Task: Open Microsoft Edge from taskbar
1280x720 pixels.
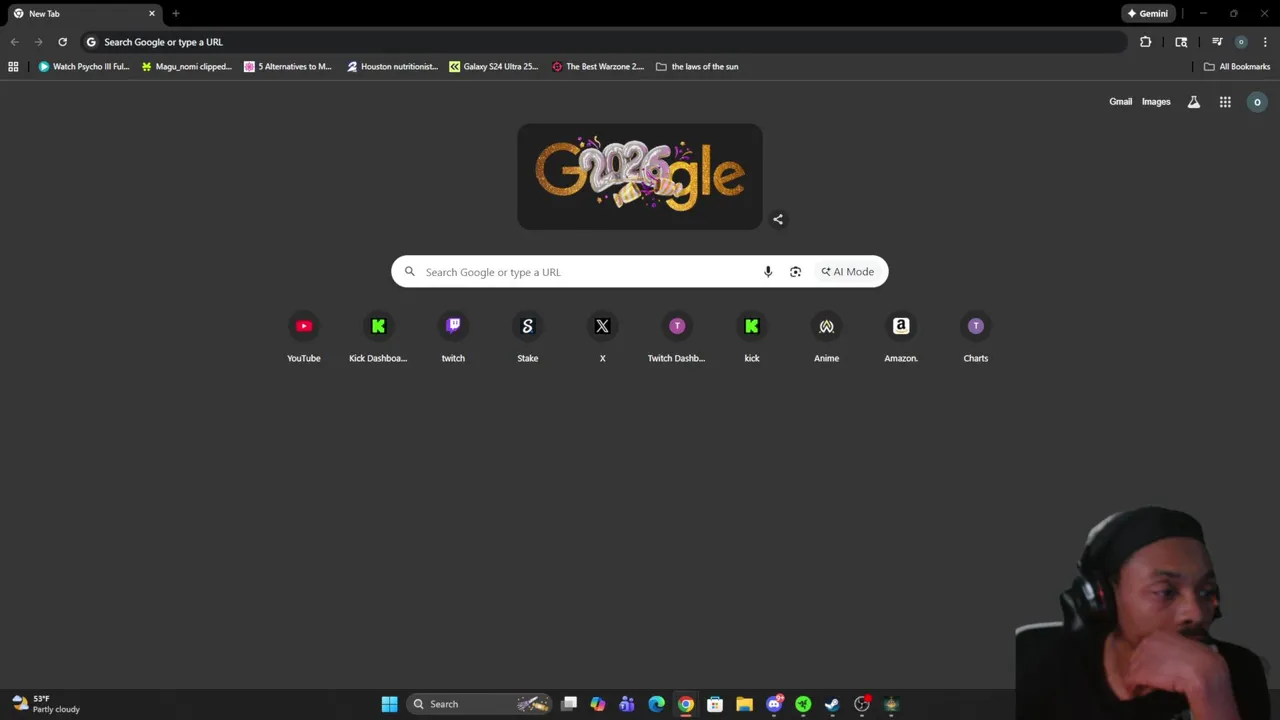Action: 656,704
